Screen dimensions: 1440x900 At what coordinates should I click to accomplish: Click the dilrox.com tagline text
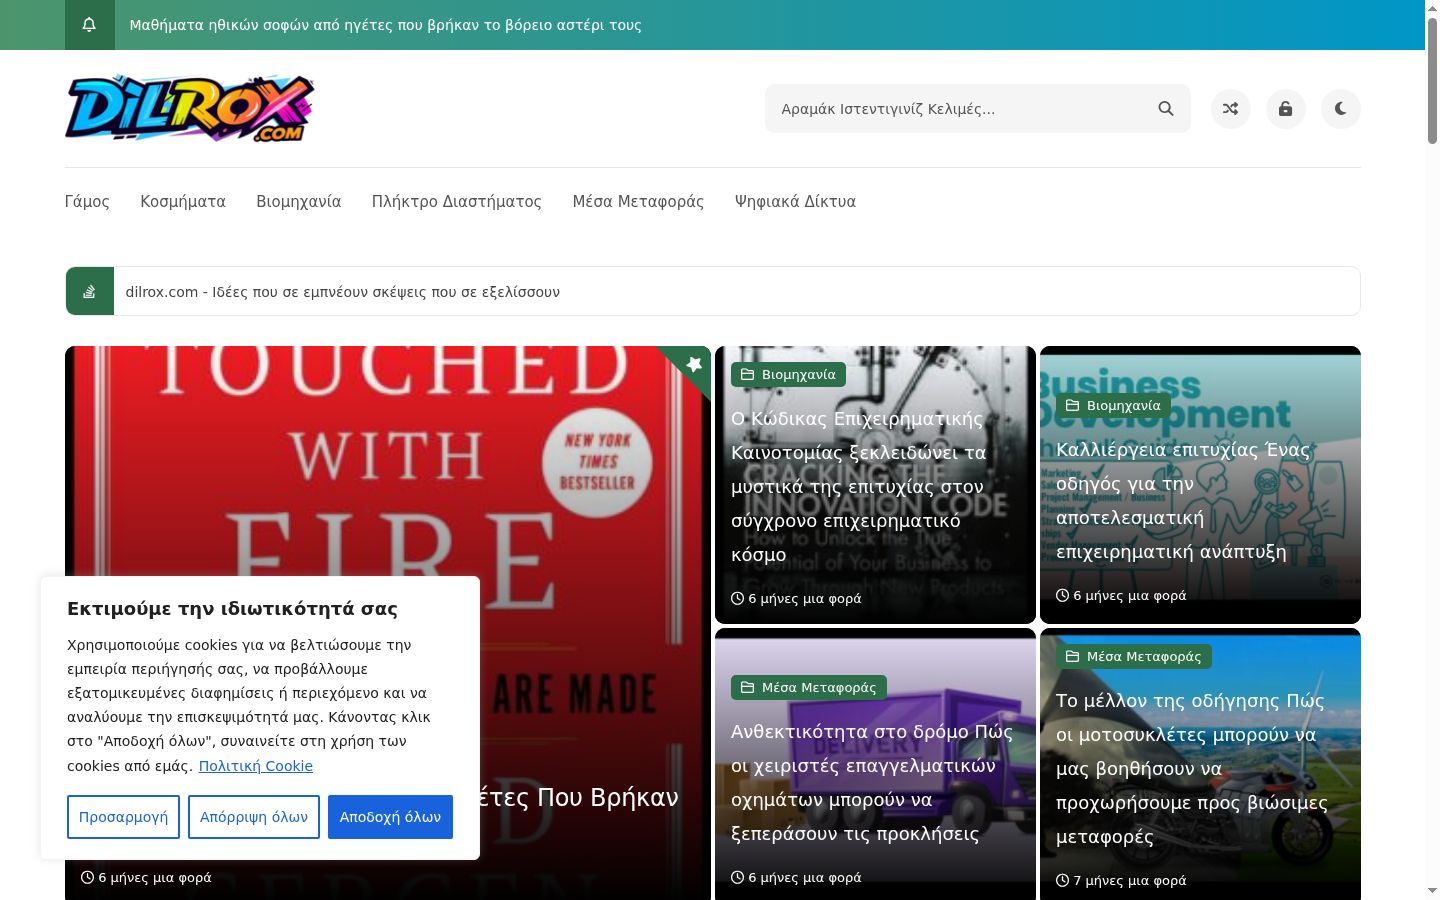(x=343, y=292)
